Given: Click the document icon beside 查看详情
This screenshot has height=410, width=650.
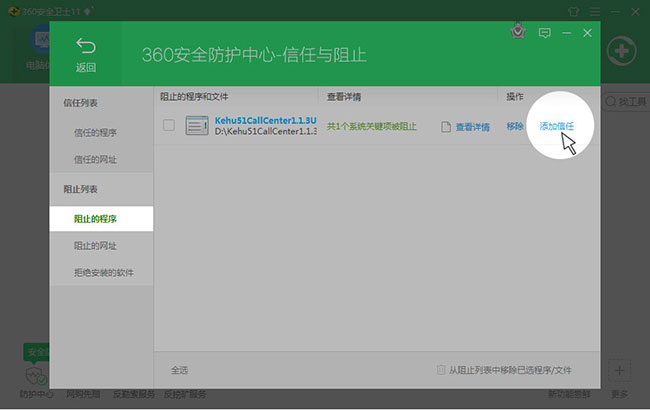Looking at the screenshot, I should pyautogui.click(x=446, y=126).
